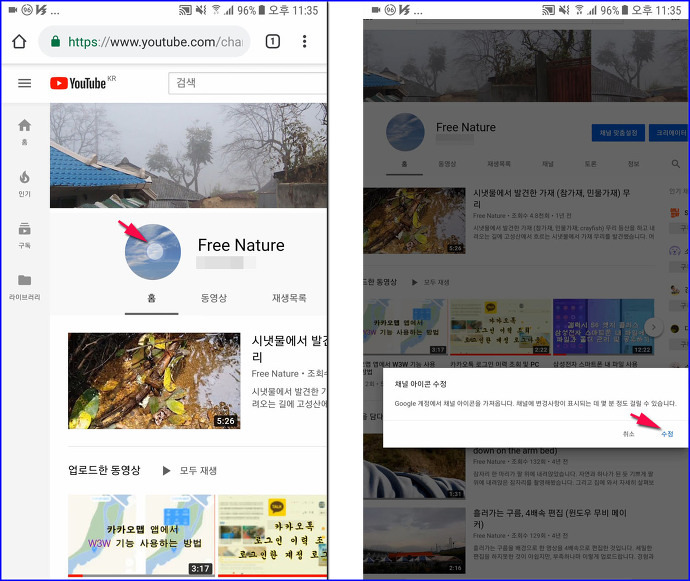Click the green padlock in the address bar
The height and width of the screenshot is (581, 690).
pos(55,41)
